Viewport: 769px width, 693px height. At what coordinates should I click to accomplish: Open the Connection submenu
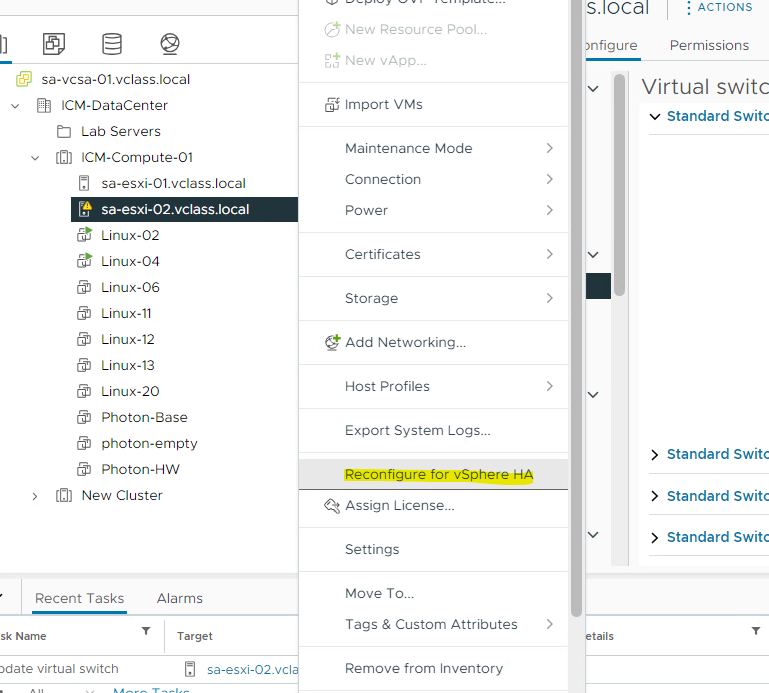tap(434, 179)
